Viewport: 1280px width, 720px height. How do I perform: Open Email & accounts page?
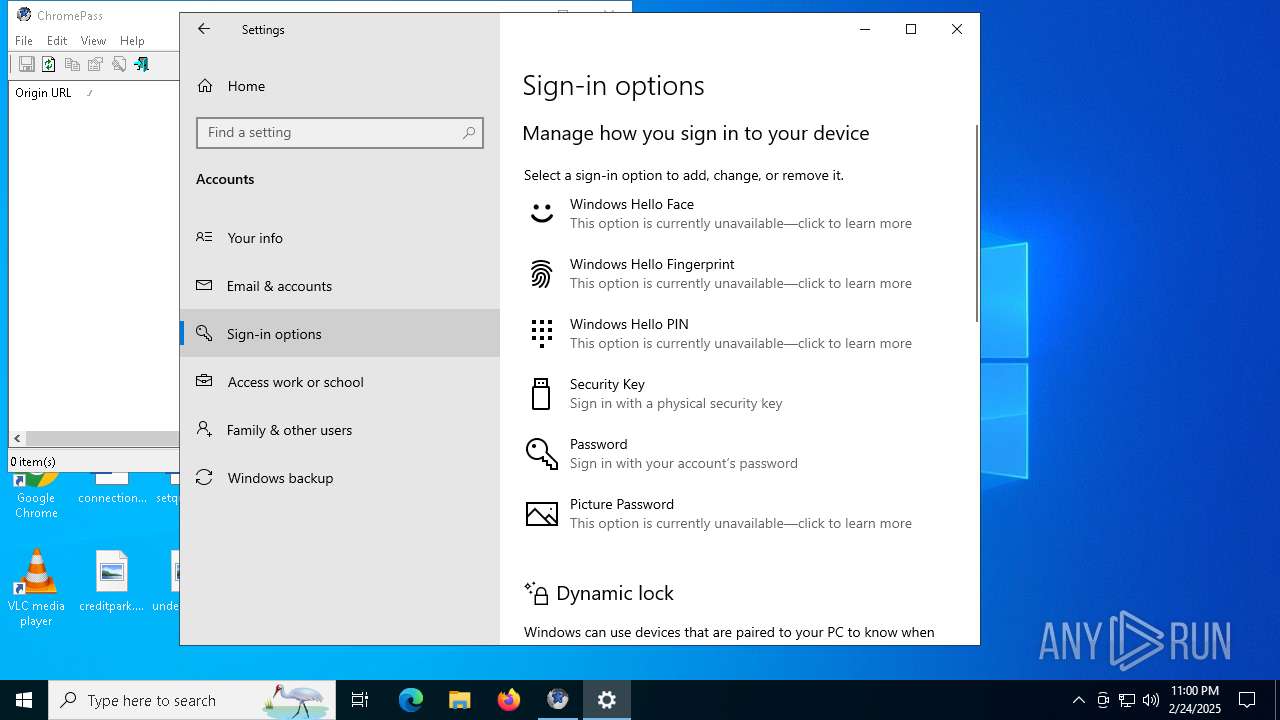(340, 286)
